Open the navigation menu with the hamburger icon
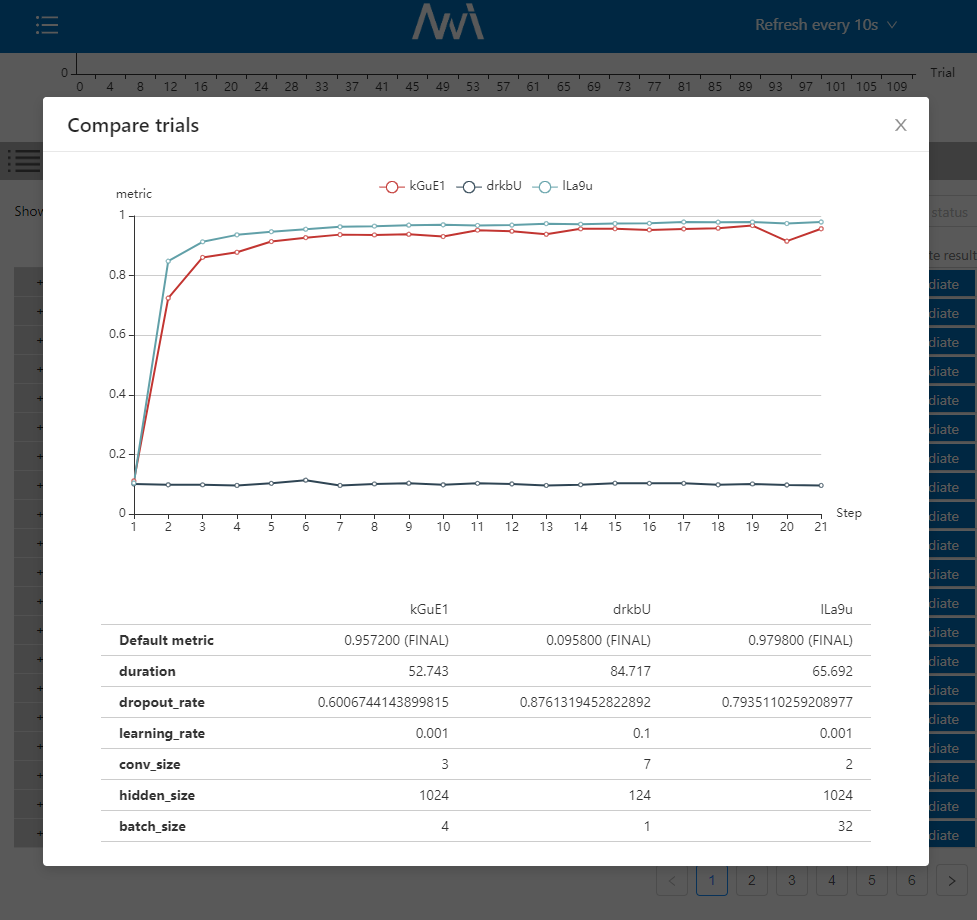The height and width of the screenshot is (920, 977). 47,25
